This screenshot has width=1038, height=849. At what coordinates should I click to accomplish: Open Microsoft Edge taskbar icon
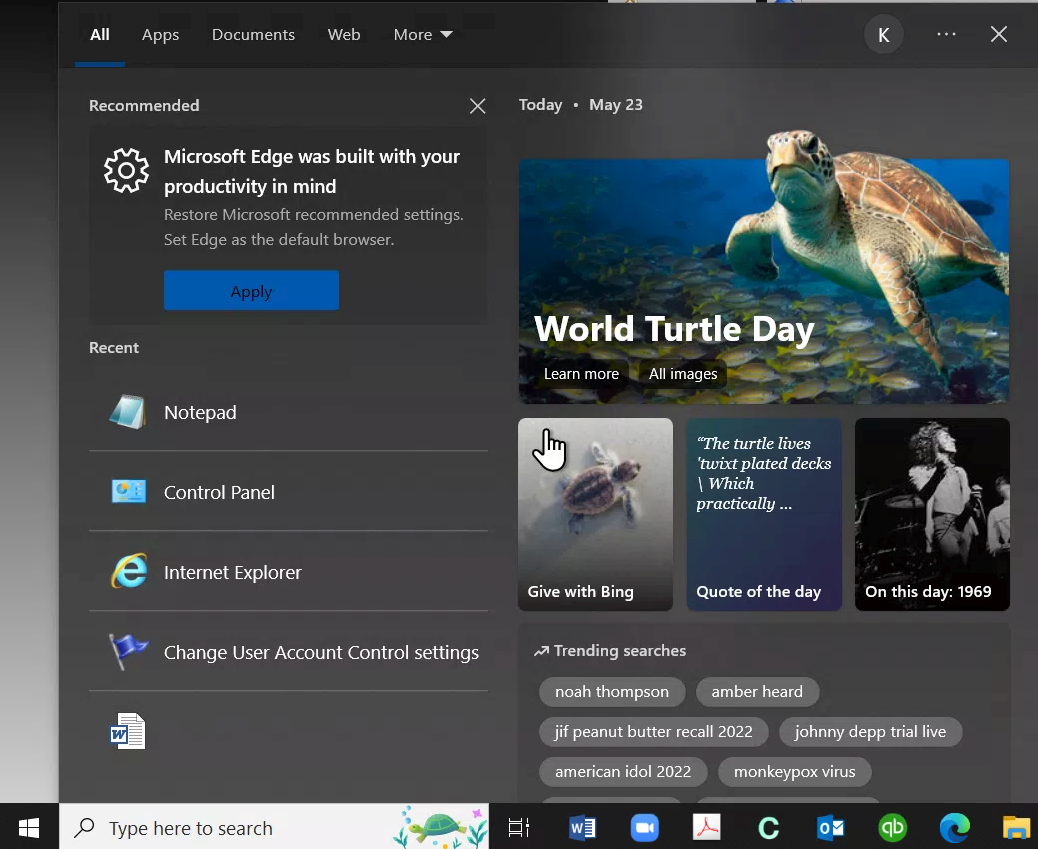(x=954, y=827)
